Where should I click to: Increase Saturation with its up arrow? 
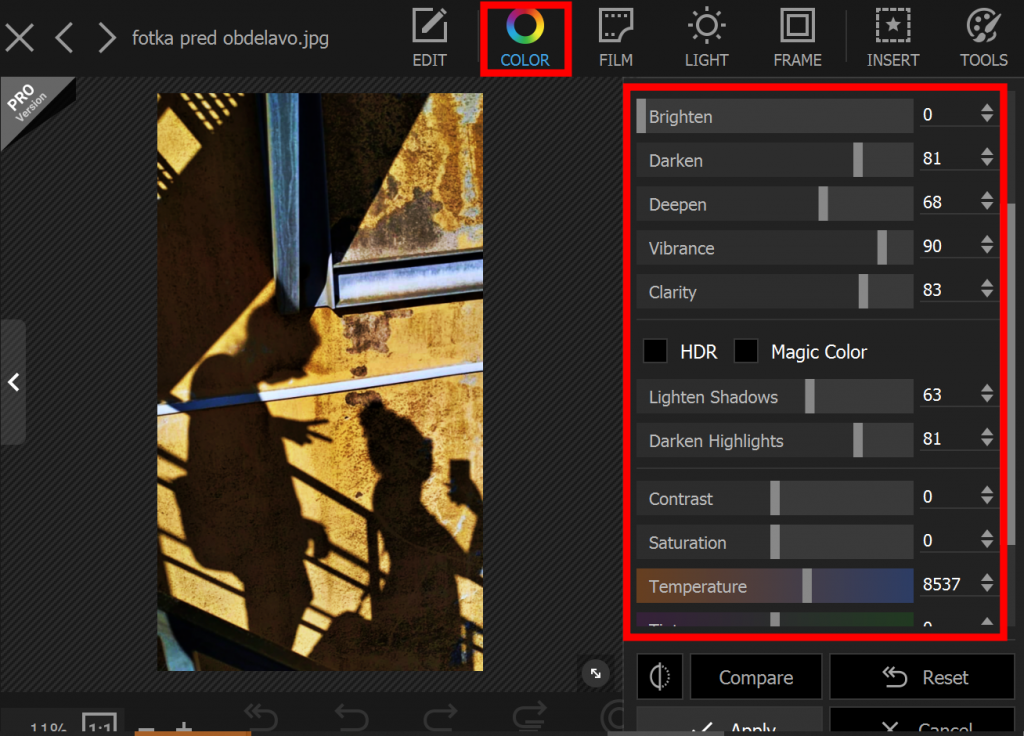point(987,534)
